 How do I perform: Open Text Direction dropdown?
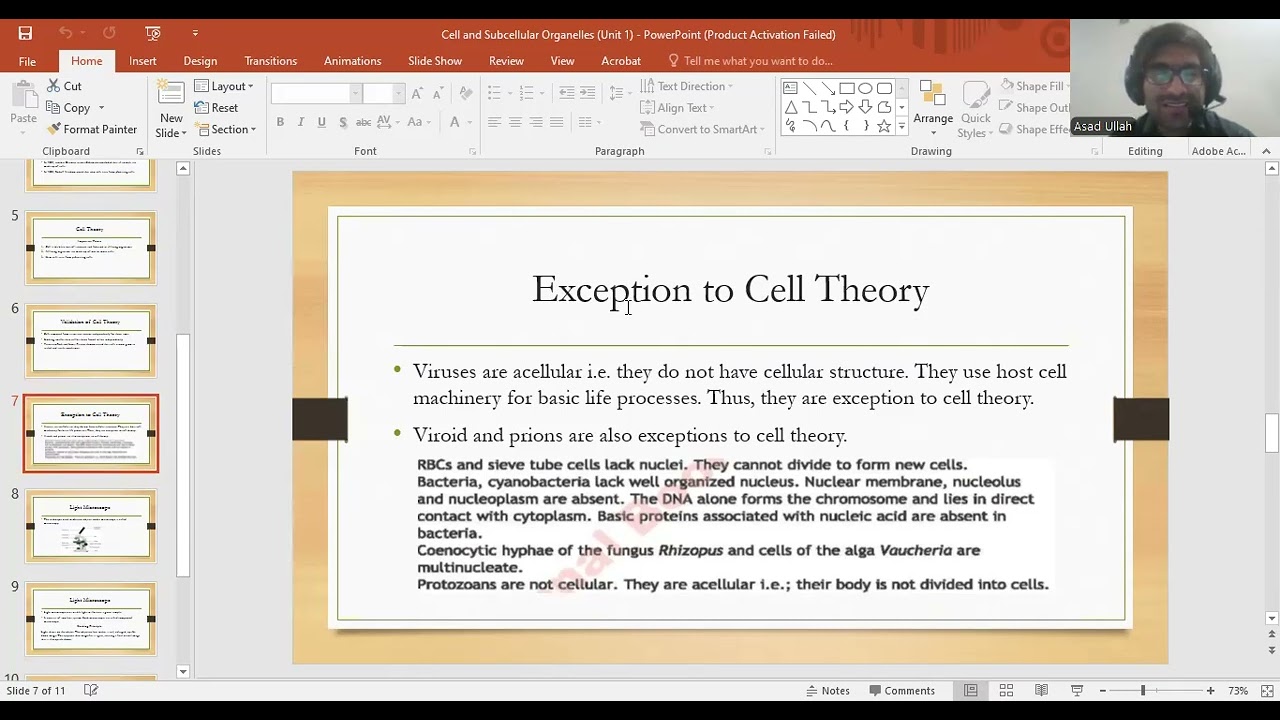[x=687, y=86]
